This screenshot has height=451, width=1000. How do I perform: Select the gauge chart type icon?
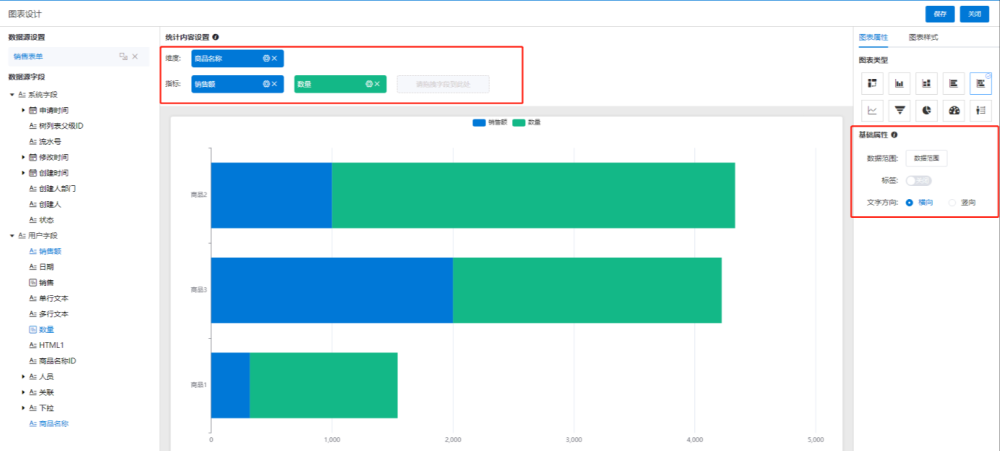click(953, 110)
